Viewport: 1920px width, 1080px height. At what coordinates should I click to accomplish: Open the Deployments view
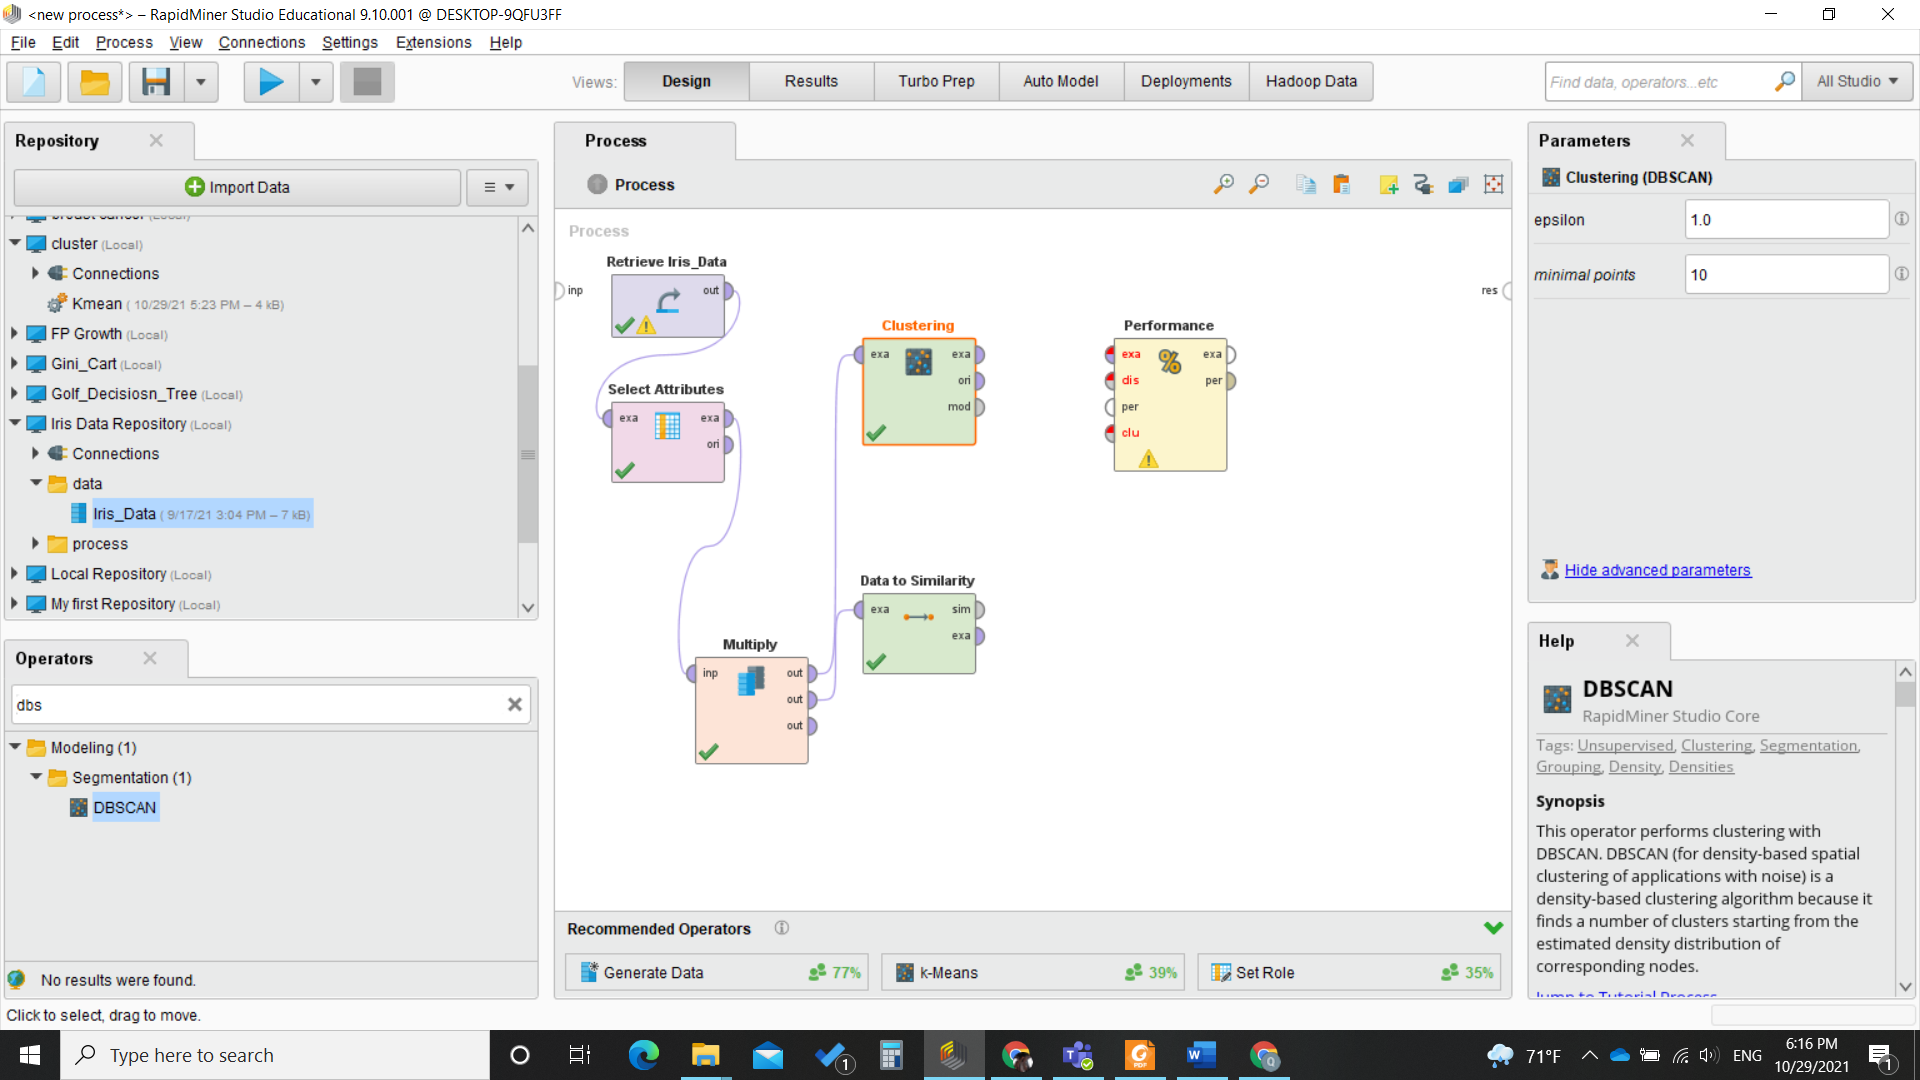[x=1186, y=81]
